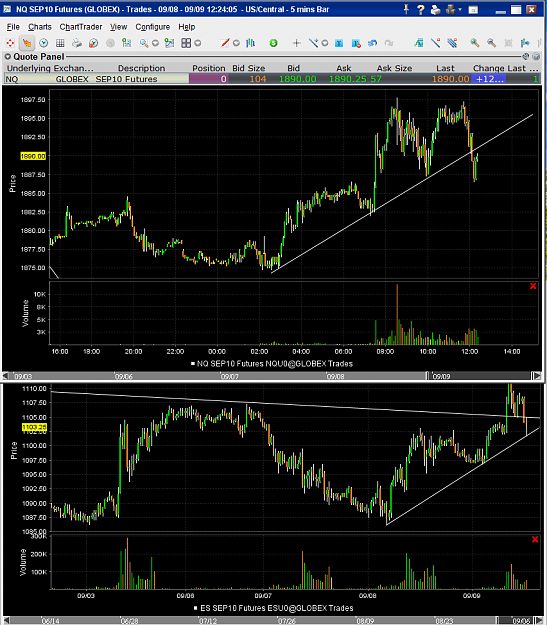Click the grayed redo arrow icon
The image size is (547, 625).
pos(389,43)
